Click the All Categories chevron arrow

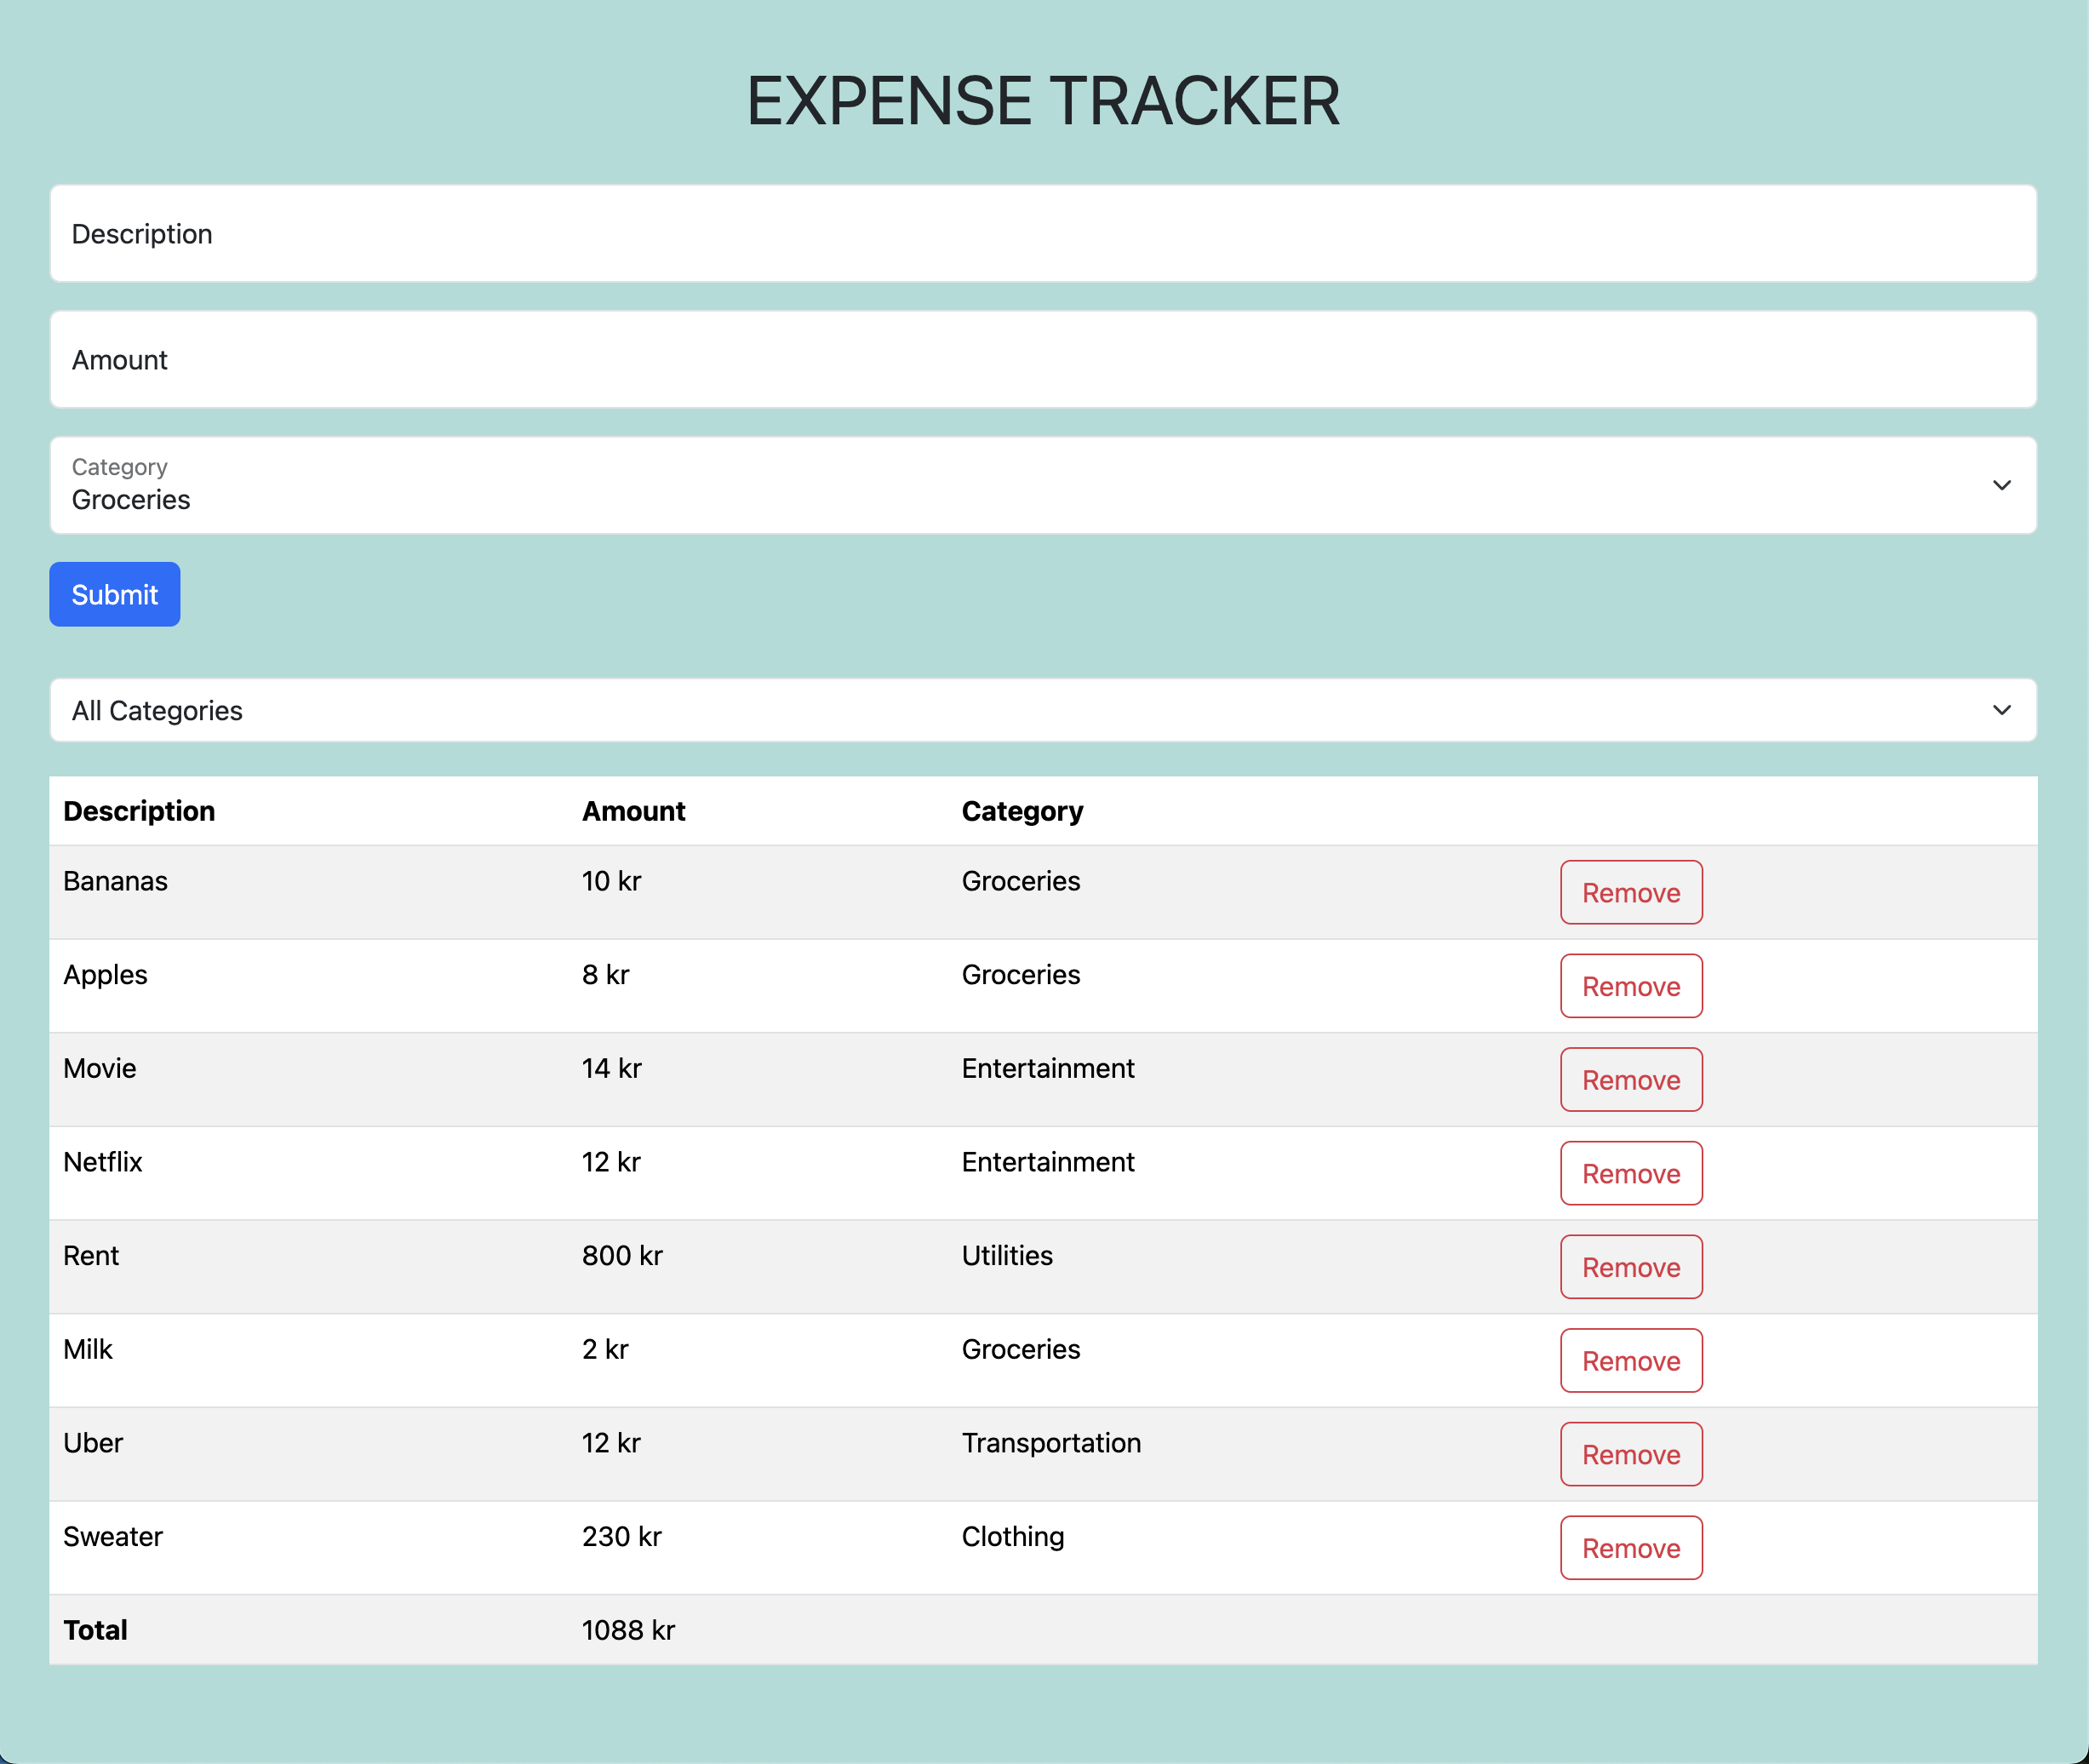2001,710
